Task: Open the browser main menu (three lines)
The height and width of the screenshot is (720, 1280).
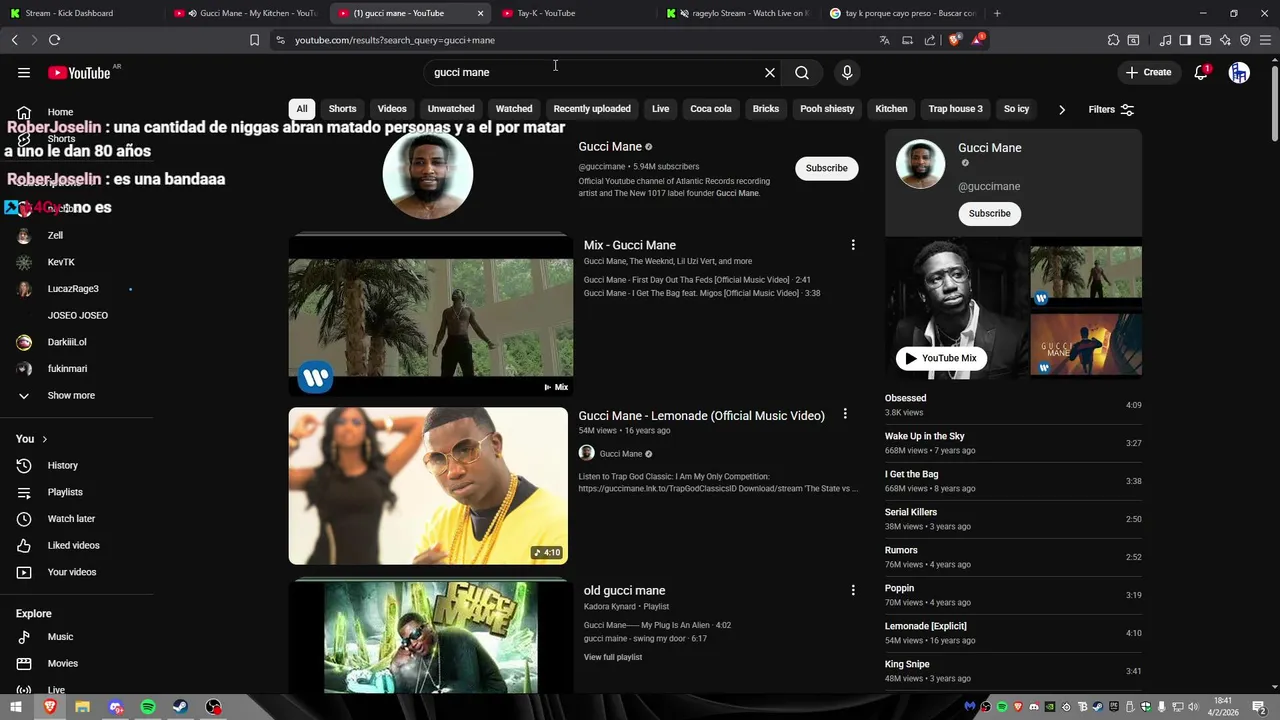Action: click(x=1265, y=40)
